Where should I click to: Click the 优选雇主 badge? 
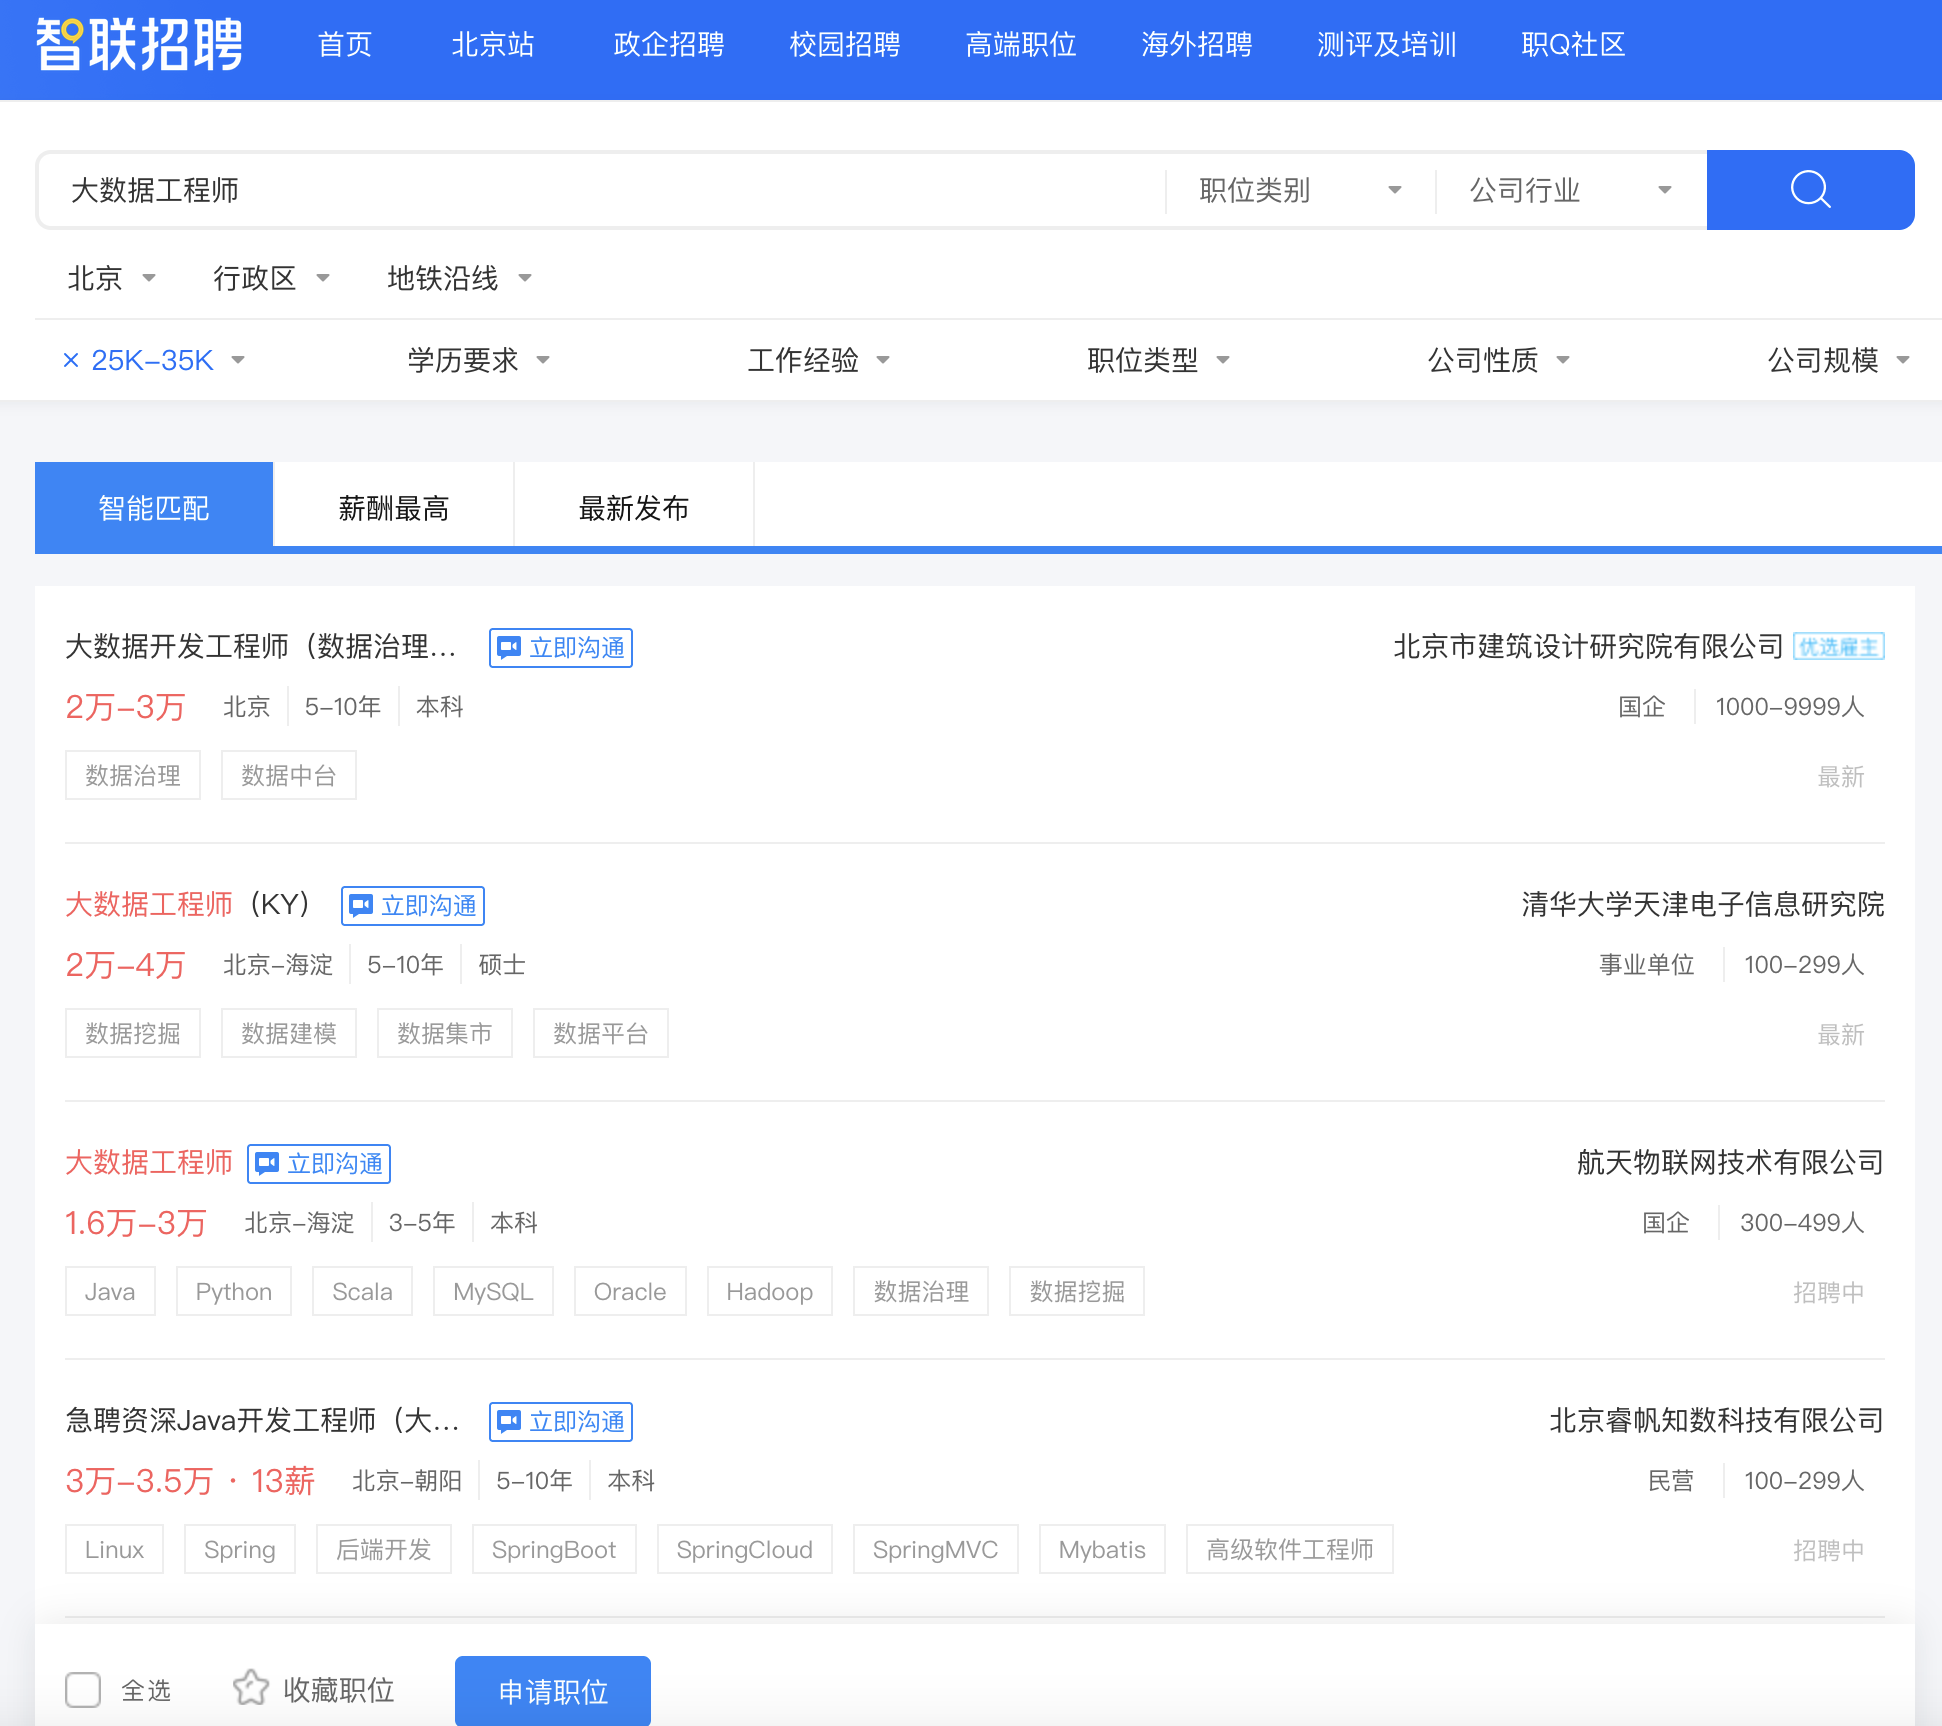pyautogui.click(x=1838, y=647)
